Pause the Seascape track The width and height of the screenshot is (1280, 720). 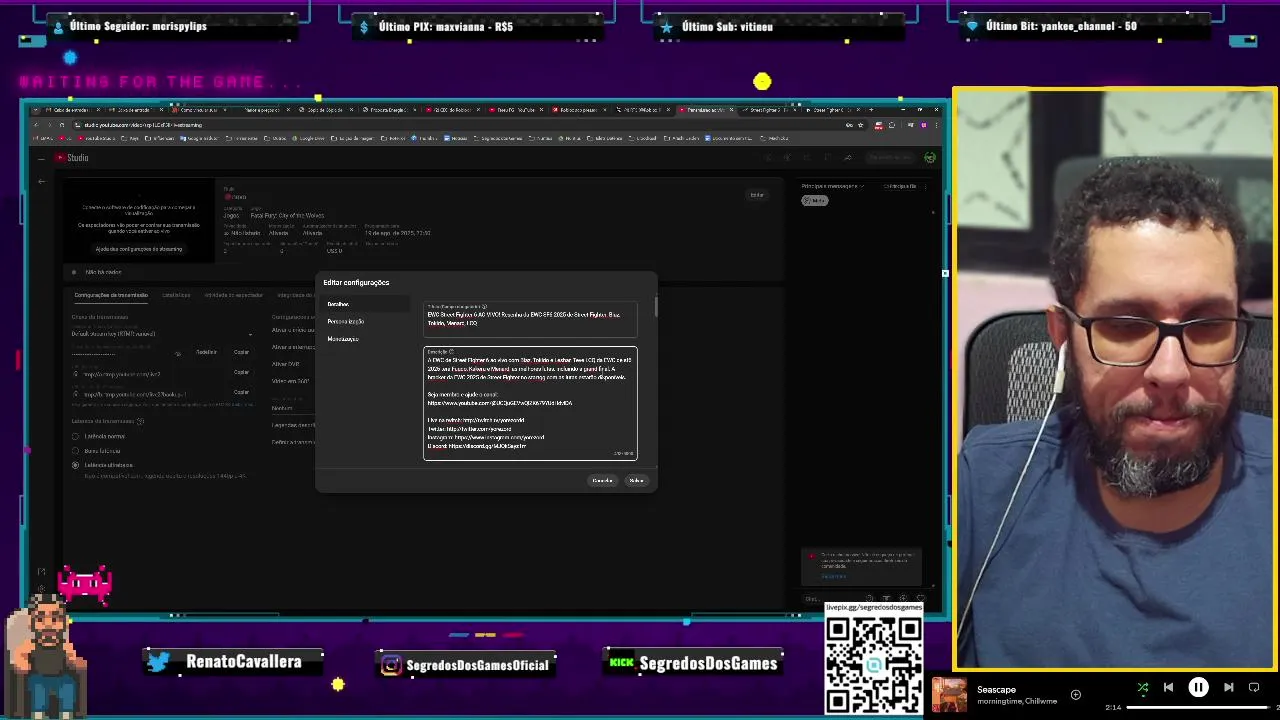(x=1198, y=687)
